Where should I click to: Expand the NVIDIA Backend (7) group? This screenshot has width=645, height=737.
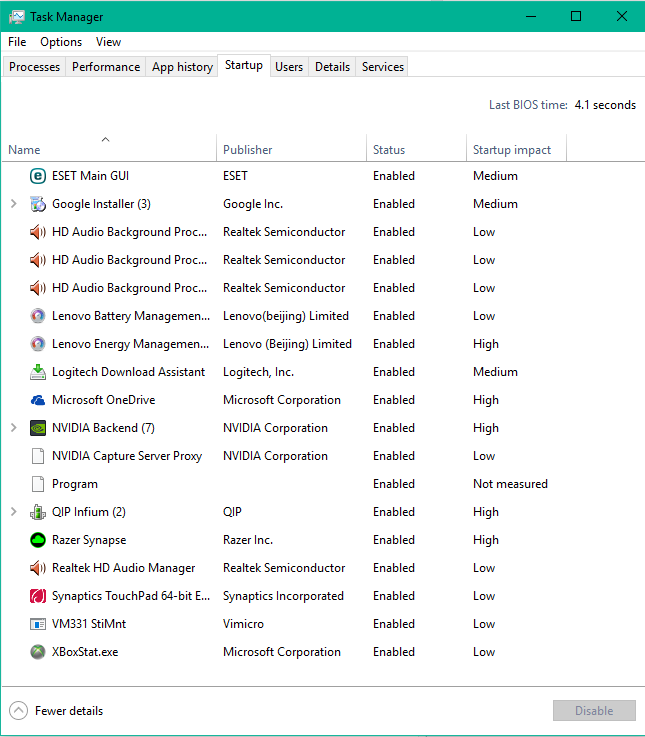(x=14, y=428)
